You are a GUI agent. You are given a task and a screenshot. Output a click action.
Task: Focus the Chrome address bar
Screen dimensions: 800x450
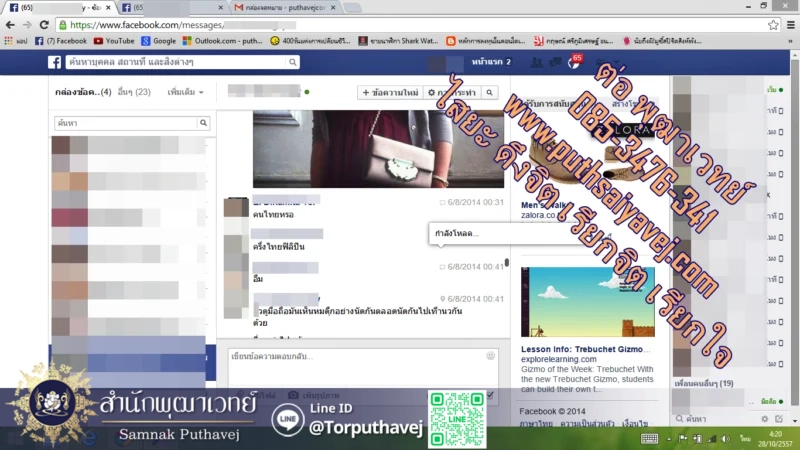[413, 24]
